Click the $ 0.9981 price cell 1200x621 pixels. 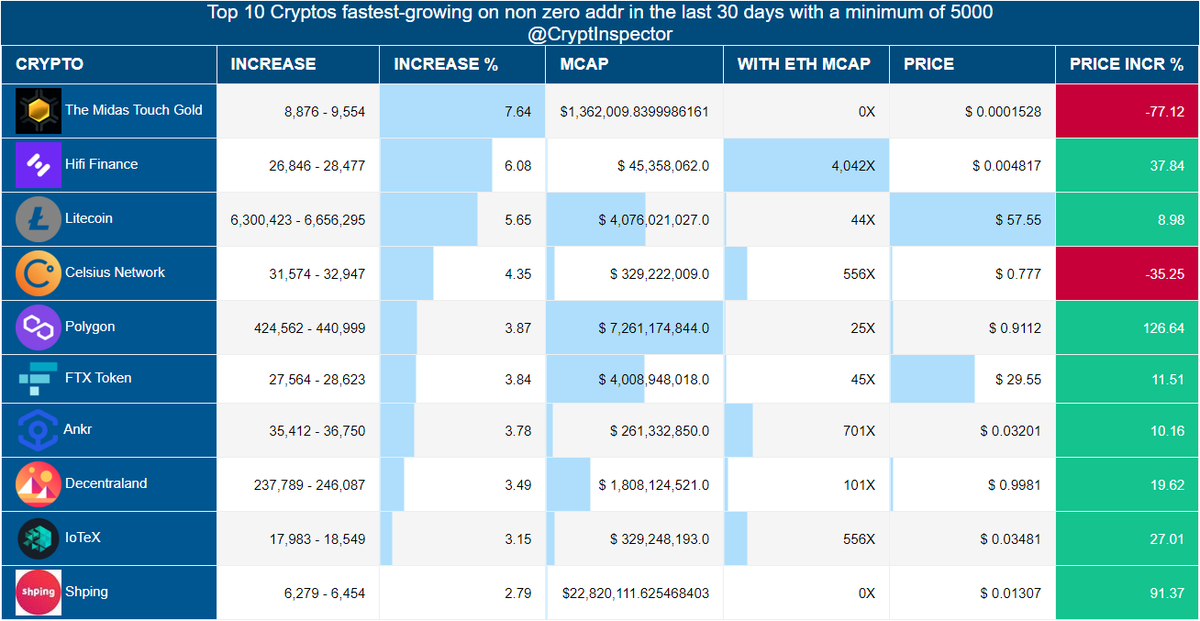pyautogui.click(x=972, y=485)
